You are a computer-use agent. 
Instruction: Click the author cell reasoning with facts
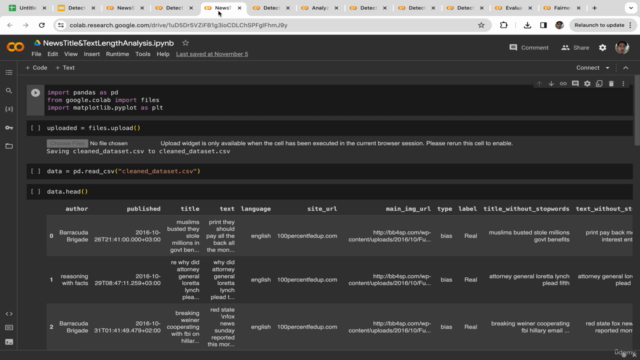pos(74,280)
